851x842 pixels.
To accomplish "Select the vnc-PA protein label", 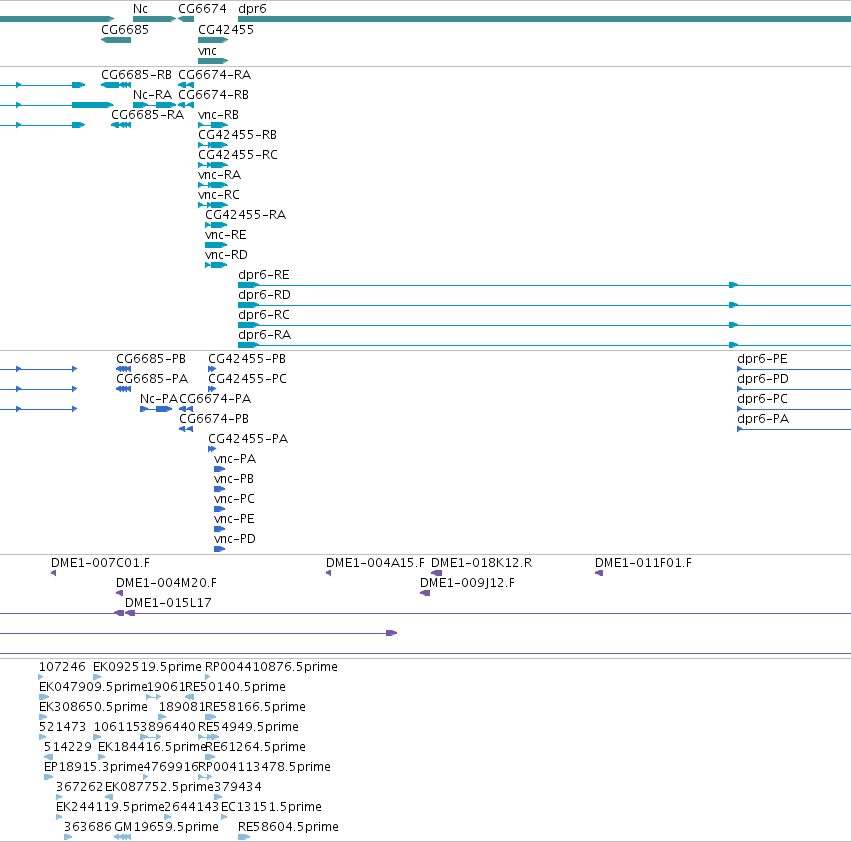I will click(235, 459).
